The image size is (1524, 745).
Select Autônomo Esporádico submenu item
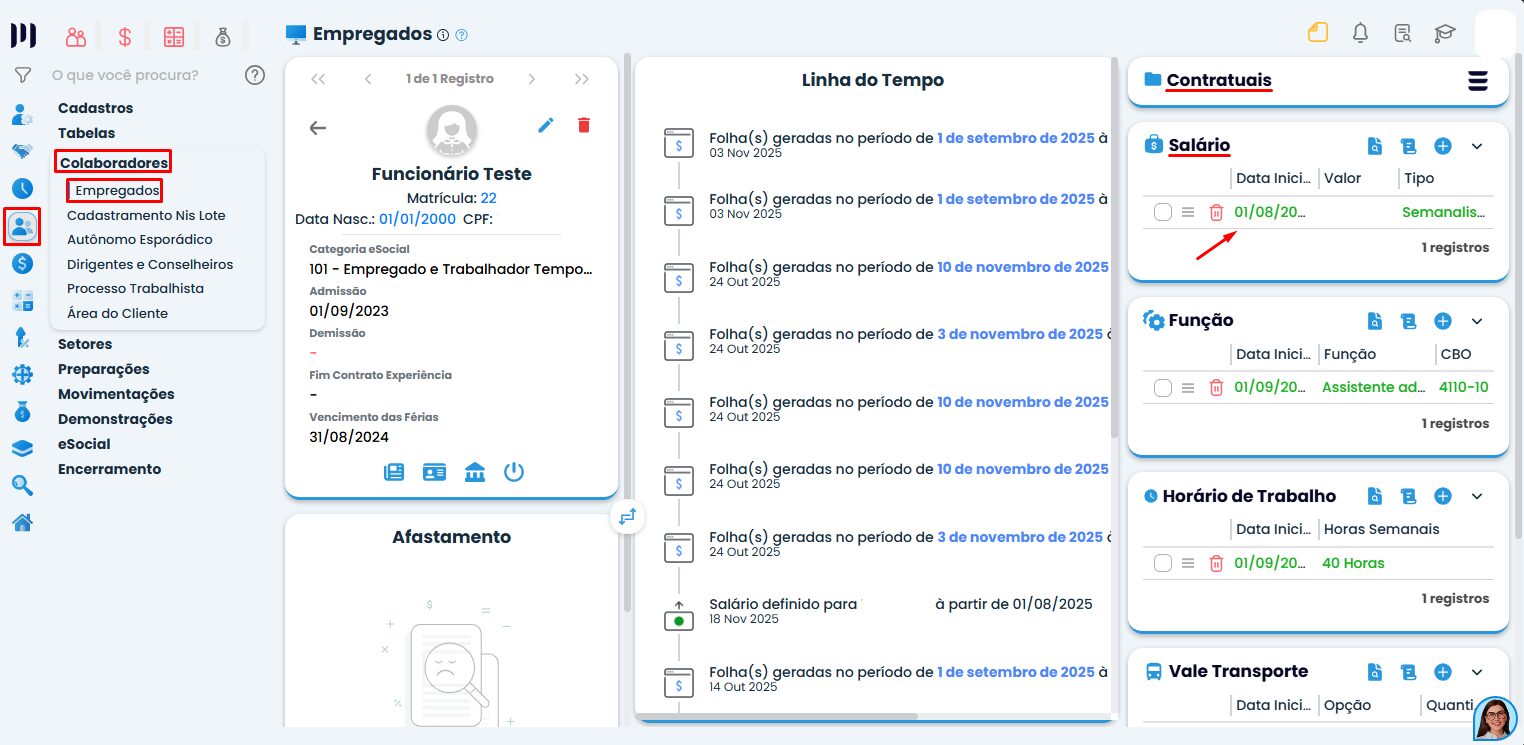tap(140, 240)
